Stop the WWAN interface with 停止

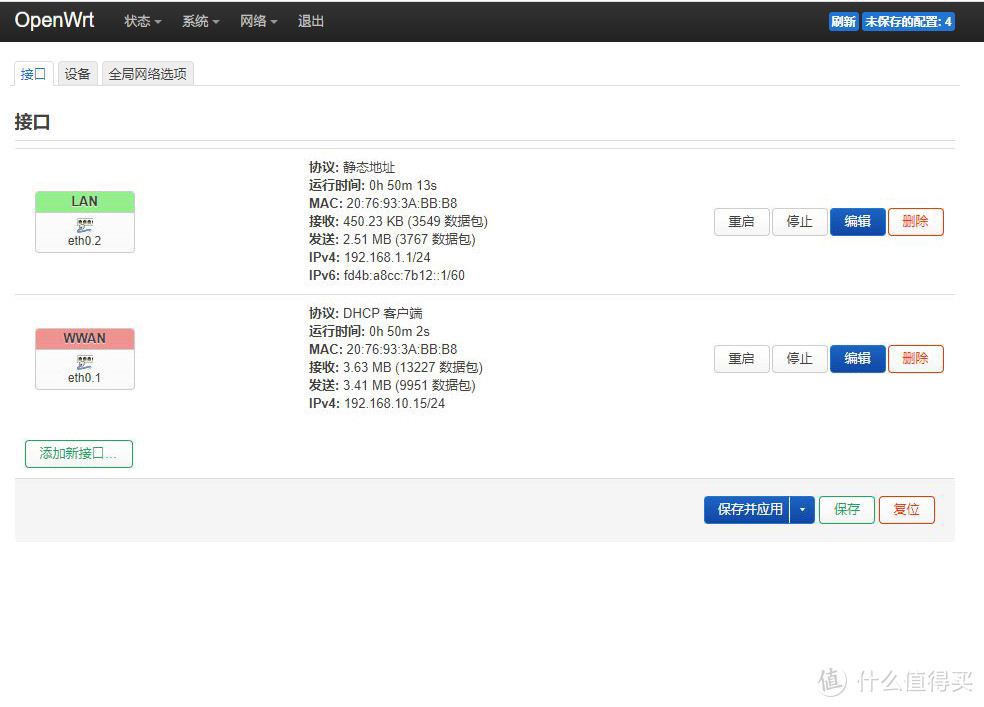coord(799,358)
